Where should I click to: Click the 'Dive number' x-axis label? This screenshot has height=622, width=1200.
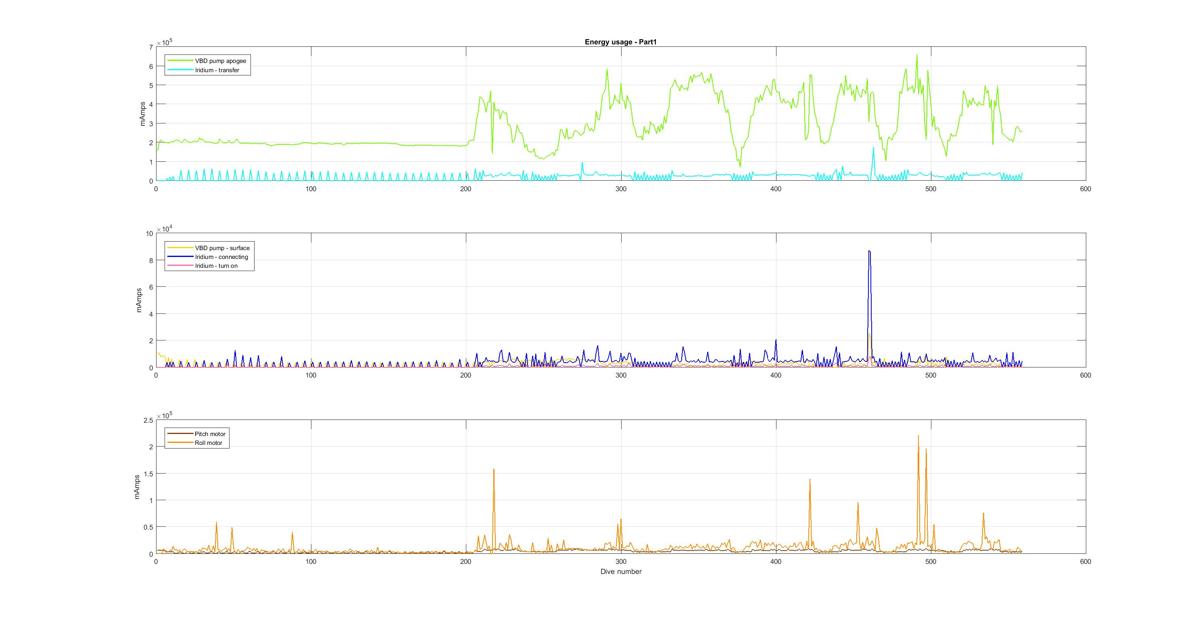pos(621,572)
